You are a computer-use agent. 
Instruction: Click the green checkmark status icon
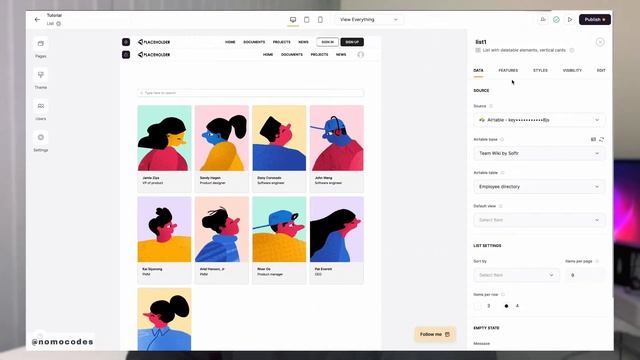[x=556, y=19]
